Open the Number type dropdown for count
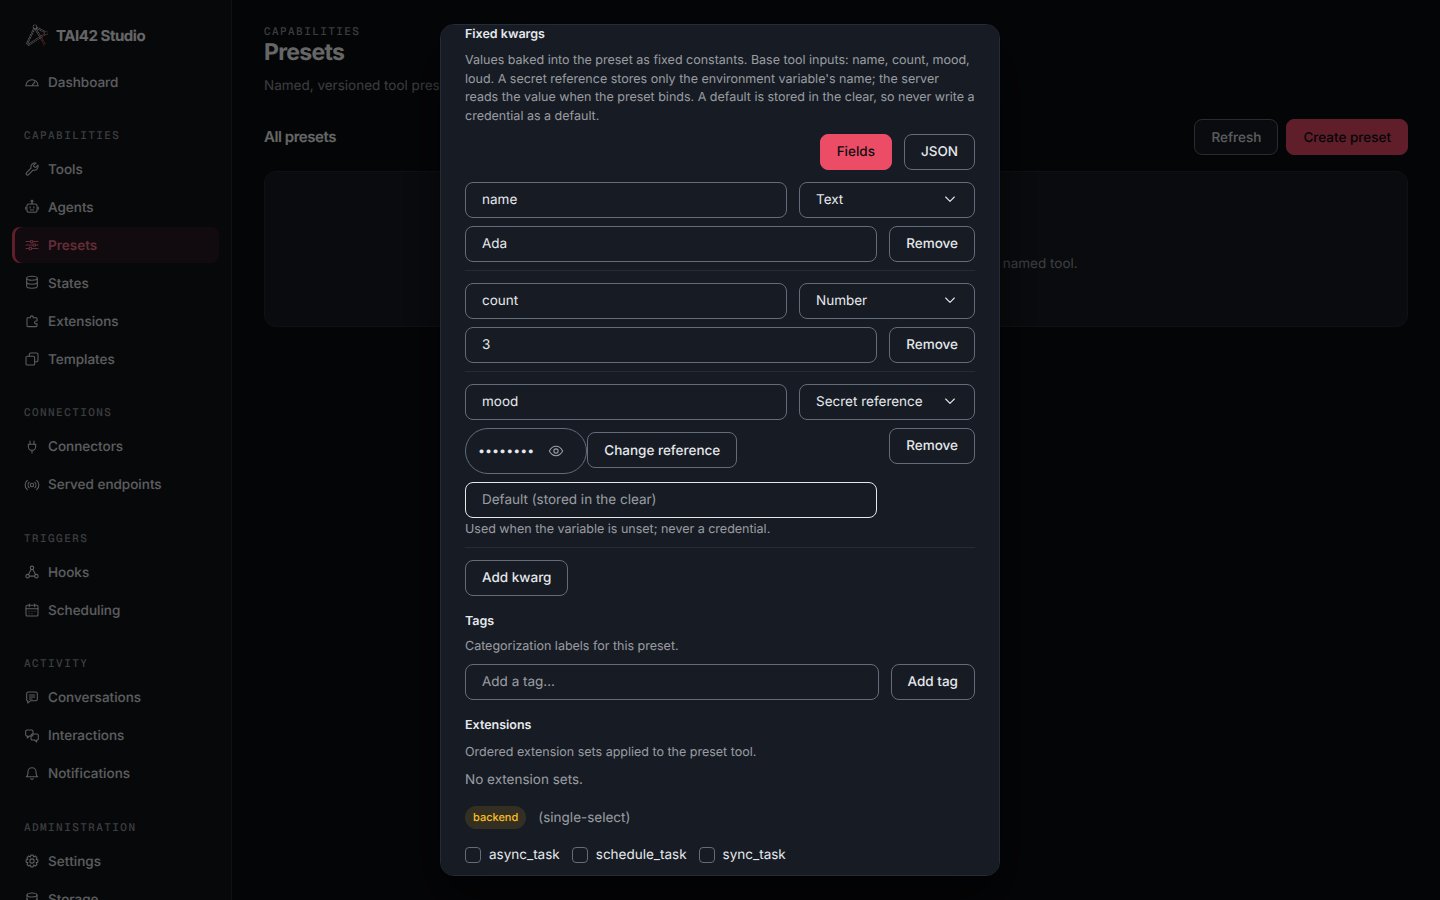 click(x=887, y=301)
